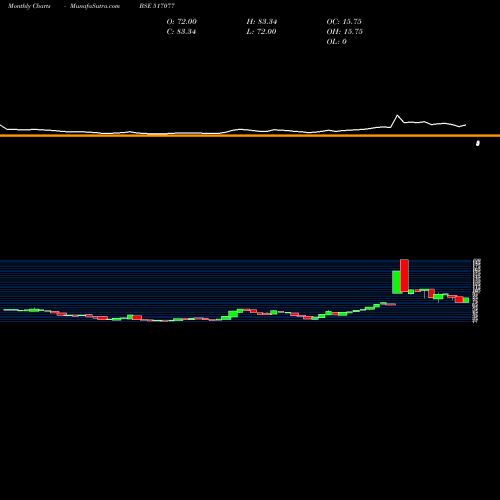
Task: Click the MunafaSutra.com label
Action: coord(95,6)
